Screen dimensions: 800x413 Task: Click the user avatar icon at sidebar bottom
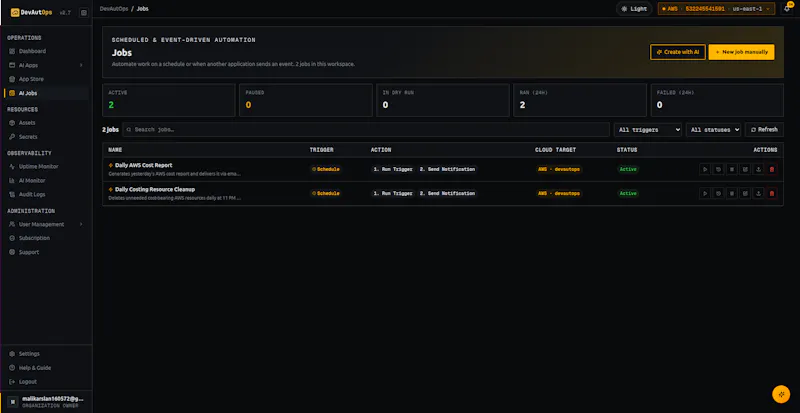point(13,402)
